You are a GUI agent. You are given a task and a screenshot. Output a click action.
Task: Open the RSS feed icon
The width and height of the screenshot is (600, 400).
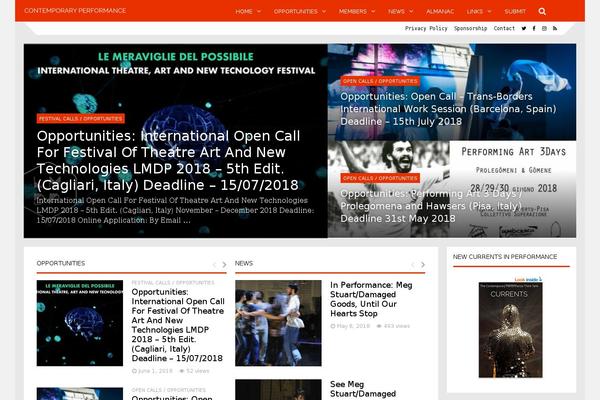(x=555, y=28)
